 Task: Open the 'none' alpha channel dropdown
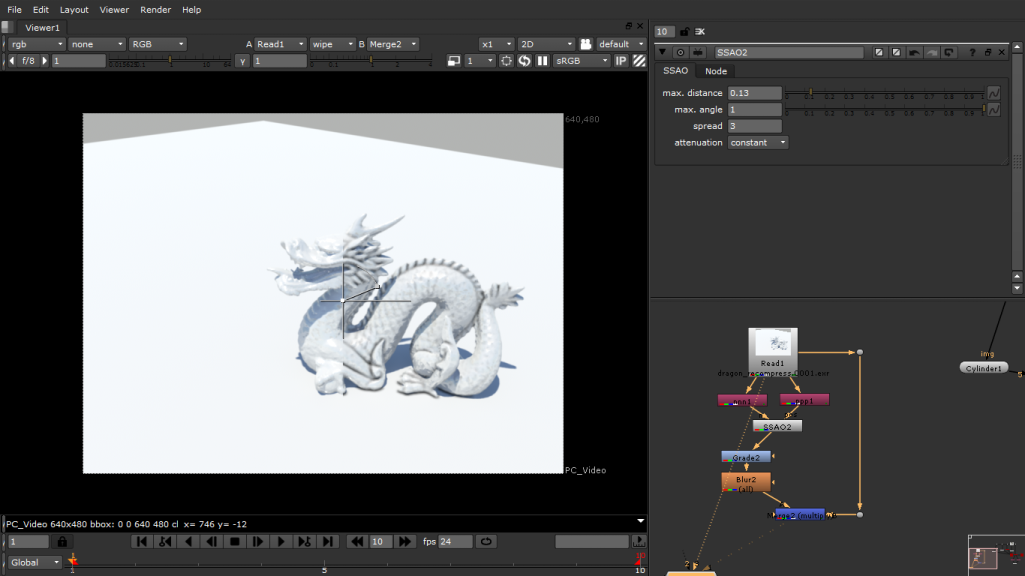tap(97, 44)
